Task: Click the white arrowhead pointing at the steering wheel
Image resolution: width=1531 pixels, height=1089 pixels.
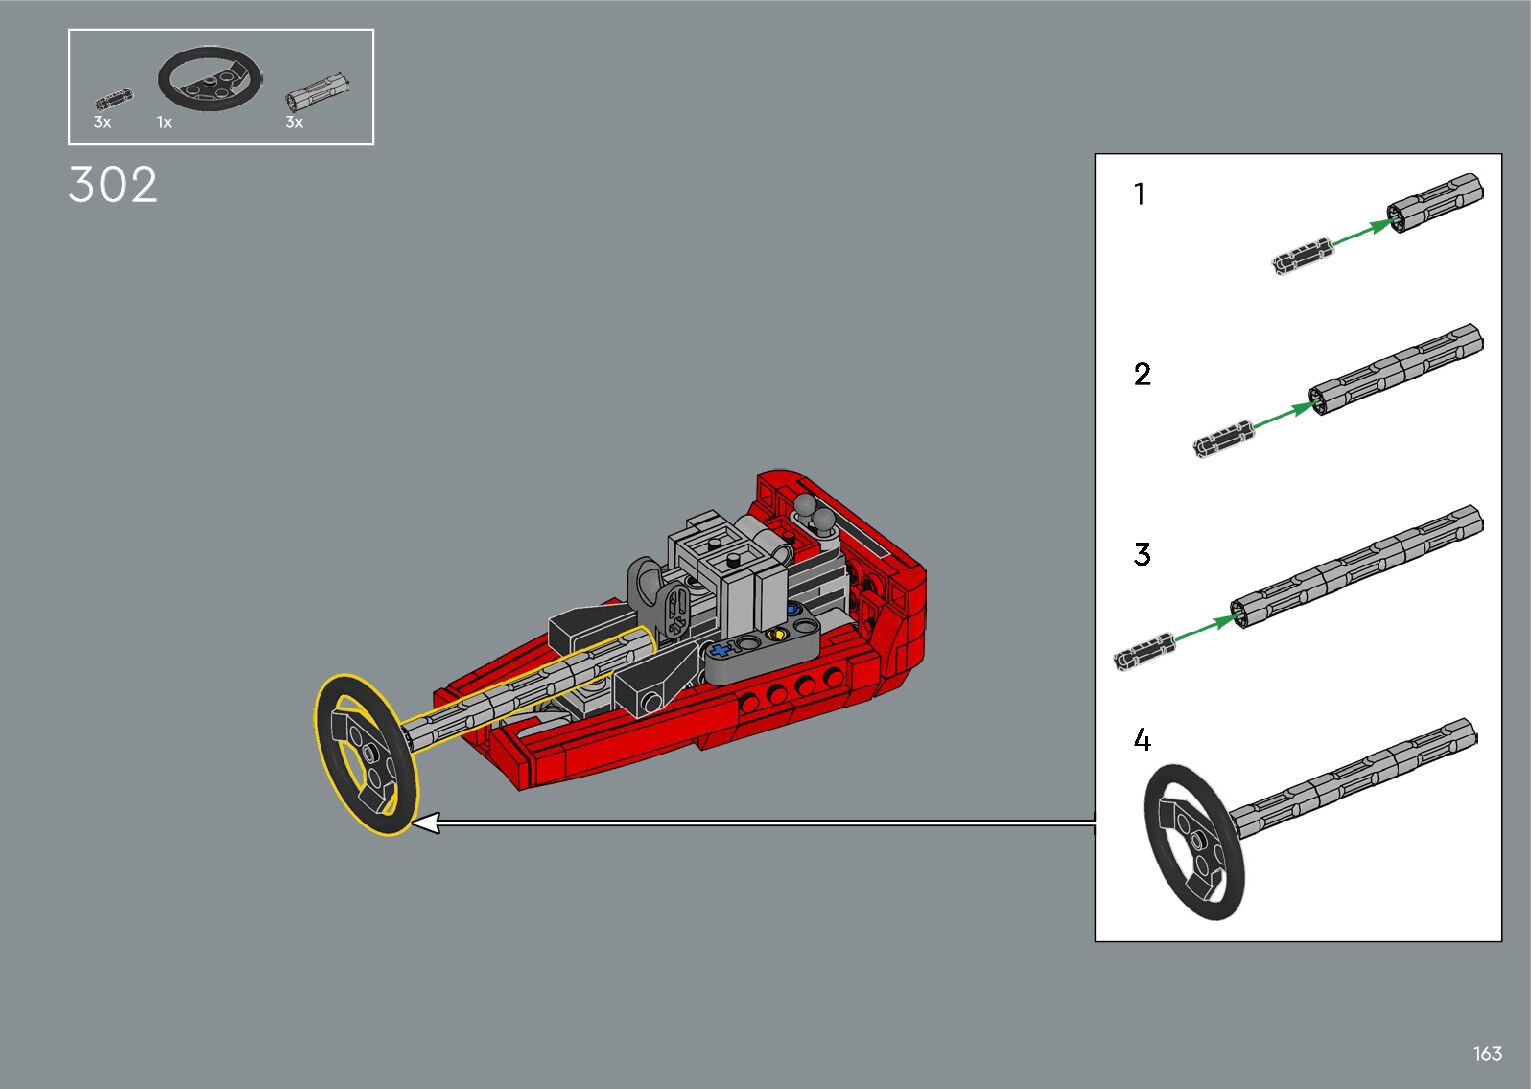Action: [426, 823]
